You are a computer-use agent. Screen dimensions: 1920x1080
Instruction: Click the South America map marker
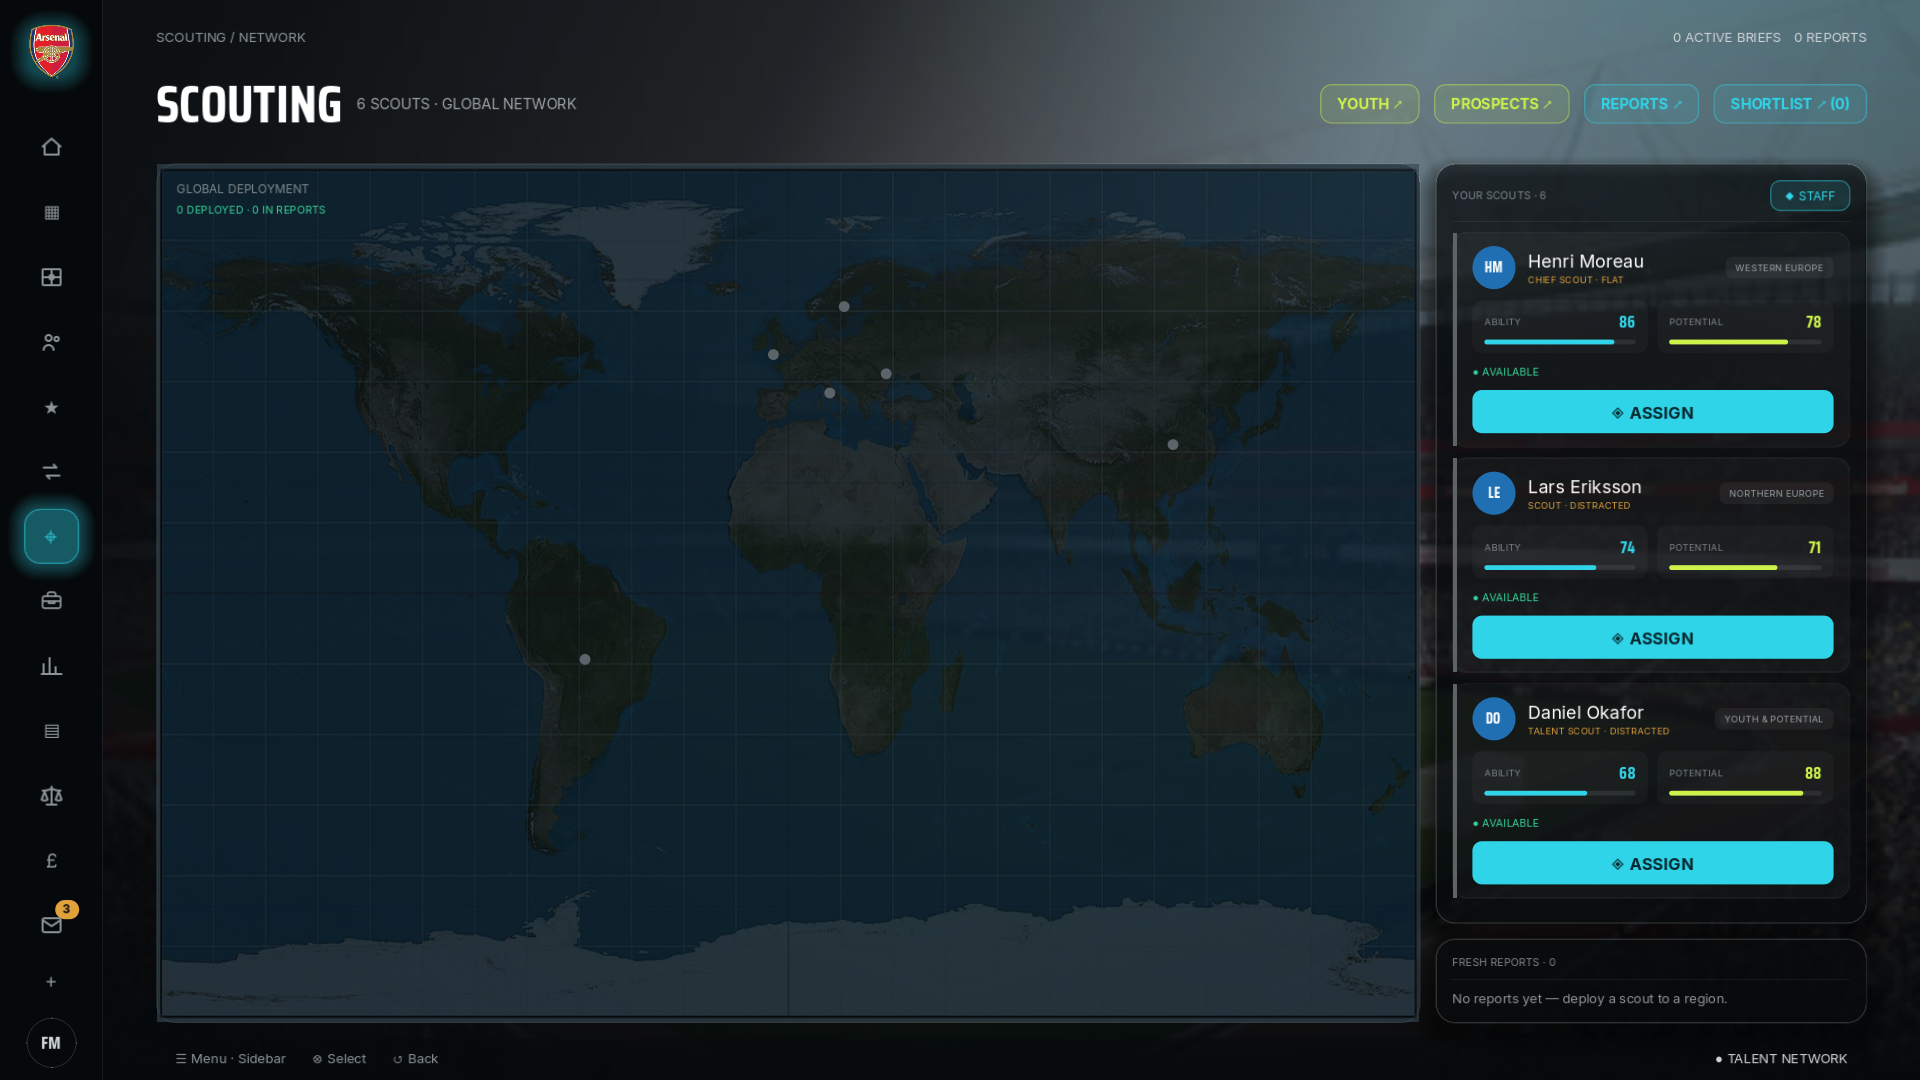point(585,660)
